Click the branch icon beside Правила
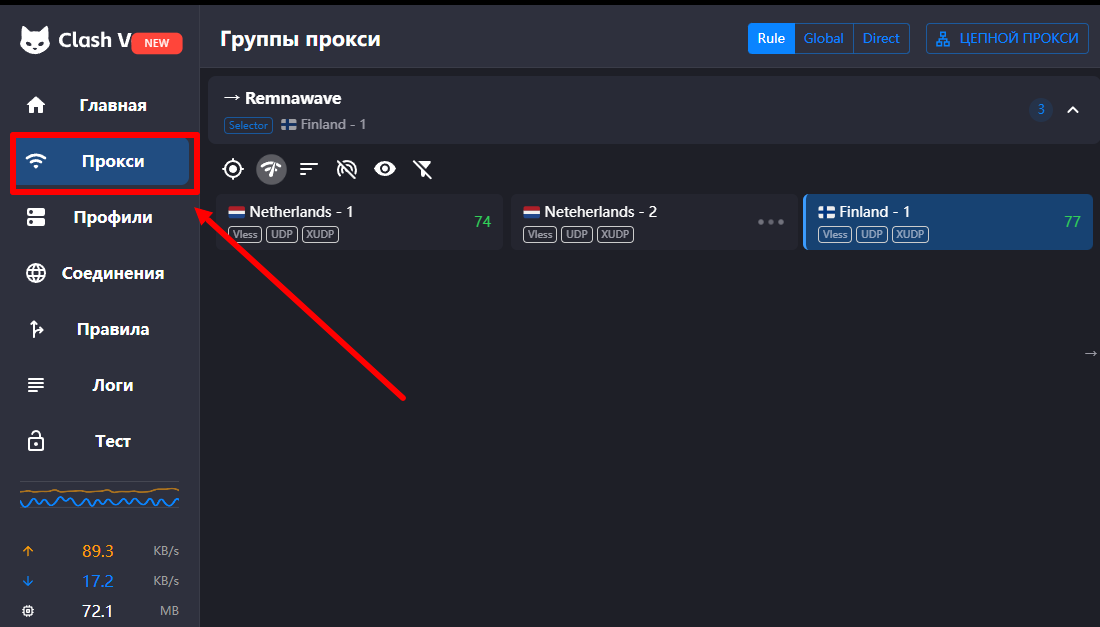1100x627 pixels. (36, 329)
